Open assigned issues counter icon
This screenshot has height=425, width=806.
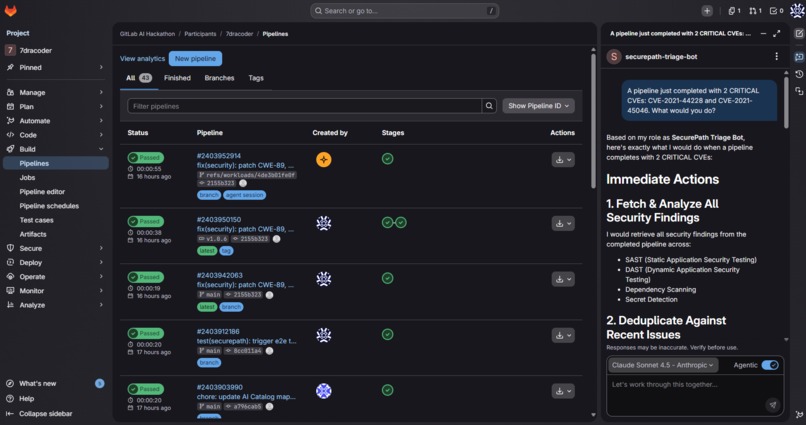click(x=734, y=11)
